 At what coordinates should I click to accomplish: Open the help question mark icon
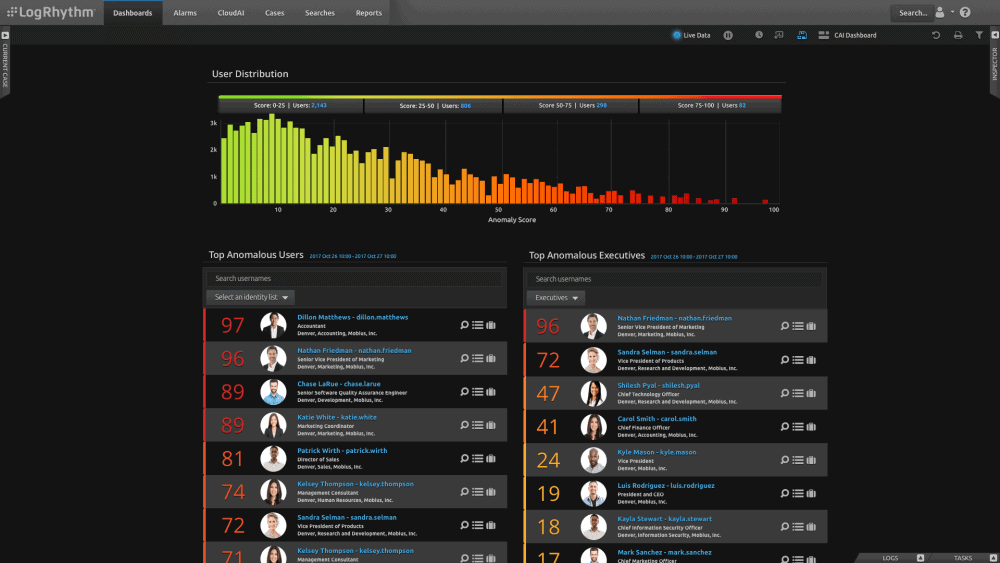pos(965,13)
